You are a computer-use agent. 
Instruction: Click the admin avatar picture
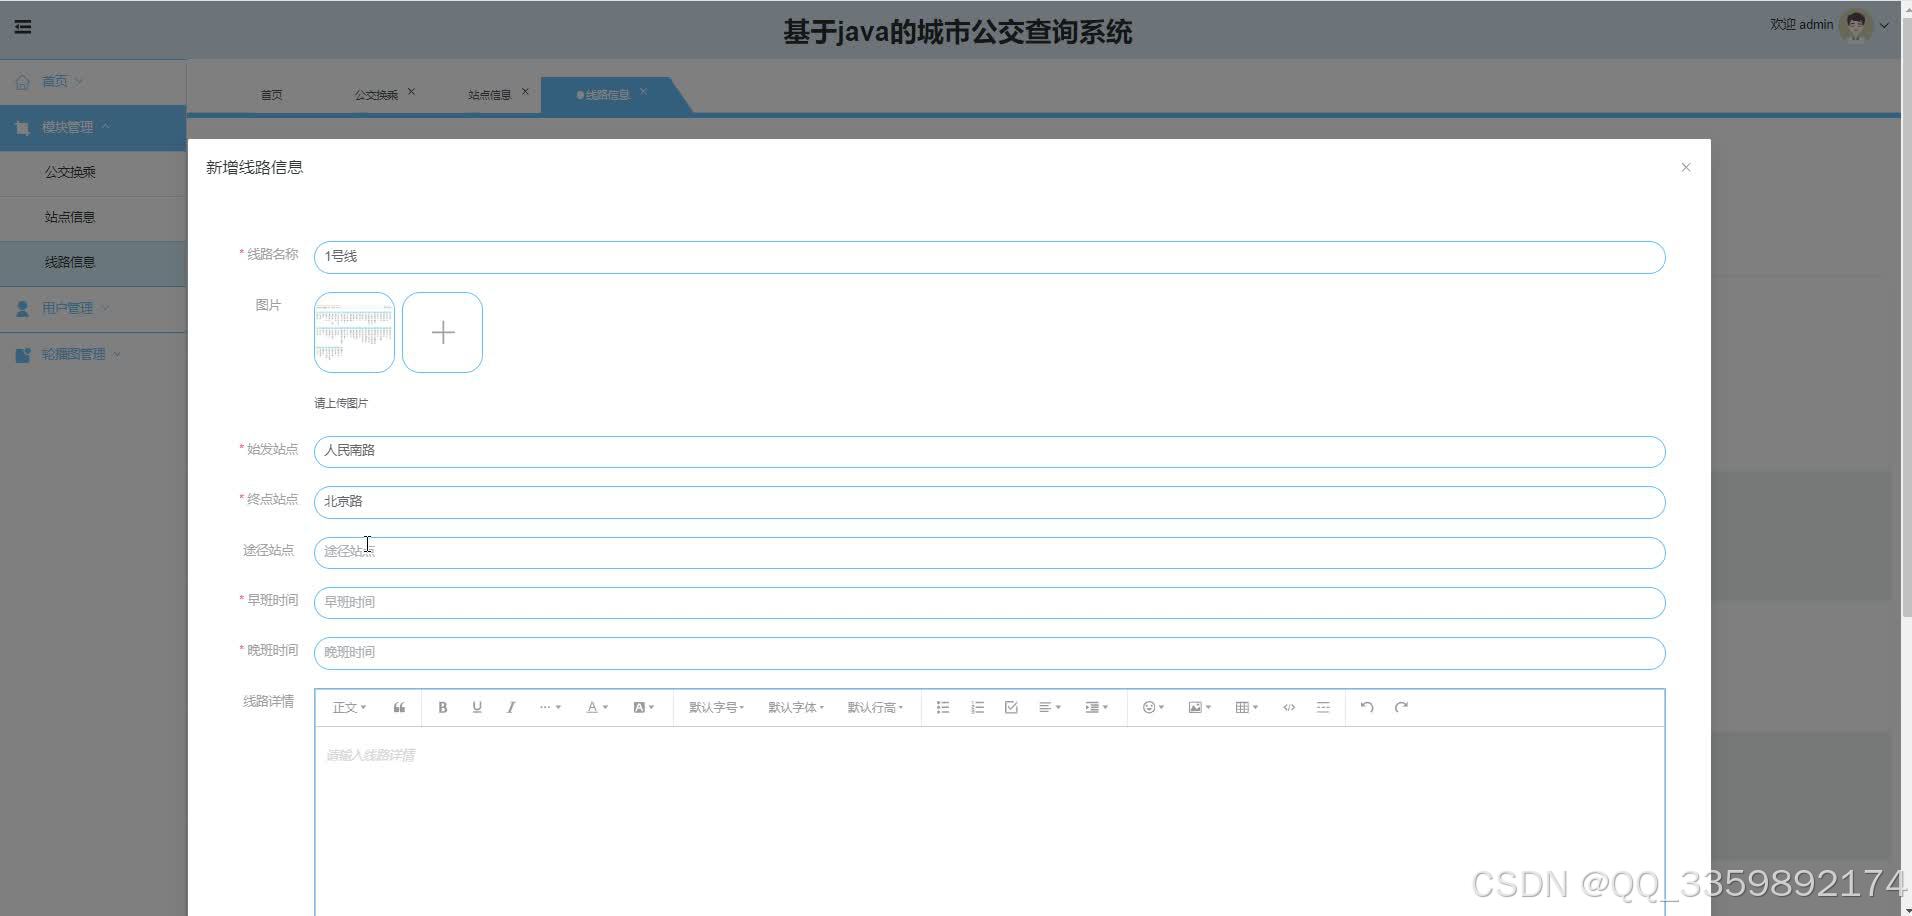[1856, 26]
